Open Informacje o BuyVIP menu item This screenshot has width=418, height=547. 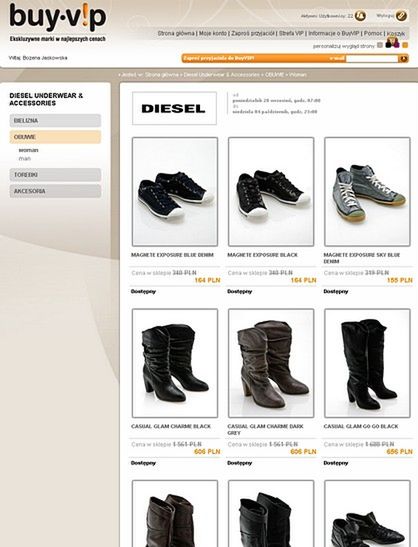(334, 33)
